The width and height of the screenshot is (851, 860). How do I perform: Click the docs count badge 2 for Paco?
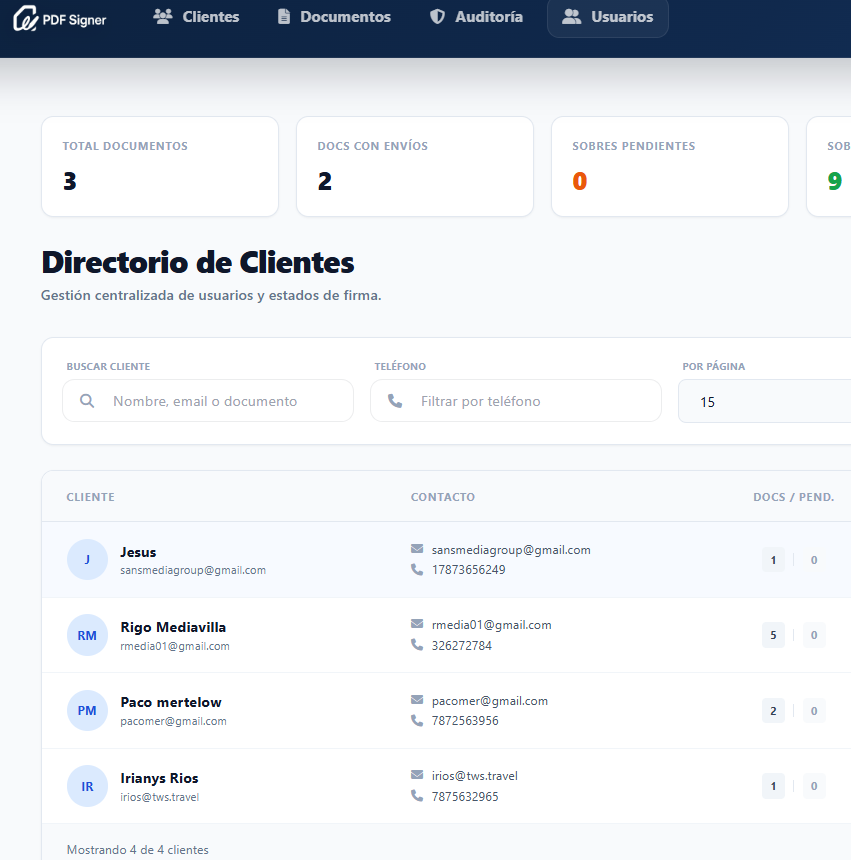773,711
